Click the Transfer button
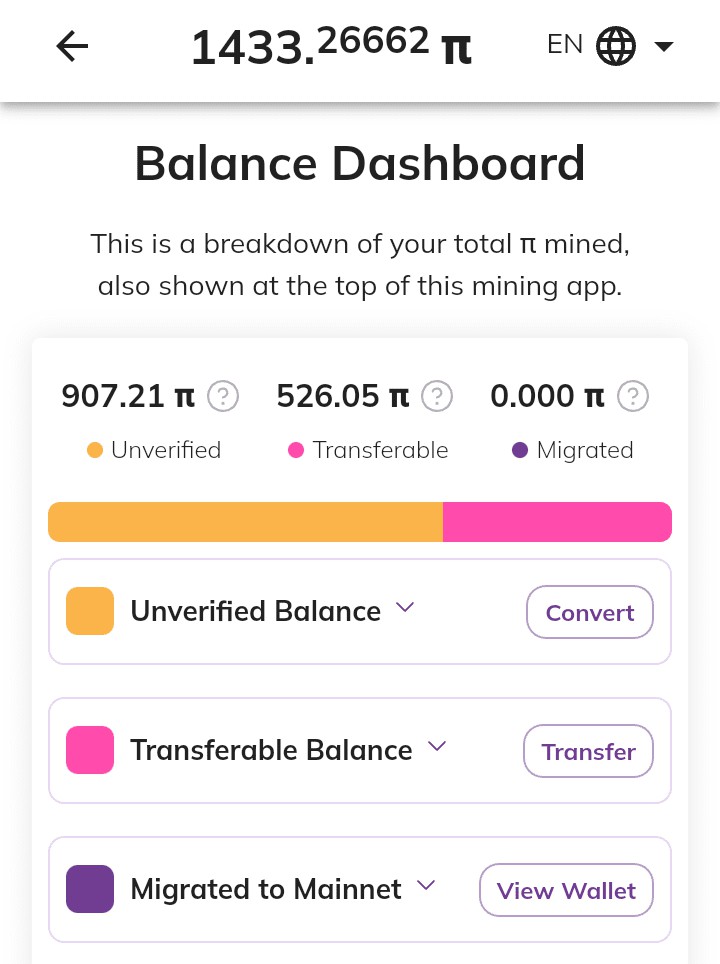The width and height of the screenshot is (720, 964). pyautogui.click(x=588, y=751)
